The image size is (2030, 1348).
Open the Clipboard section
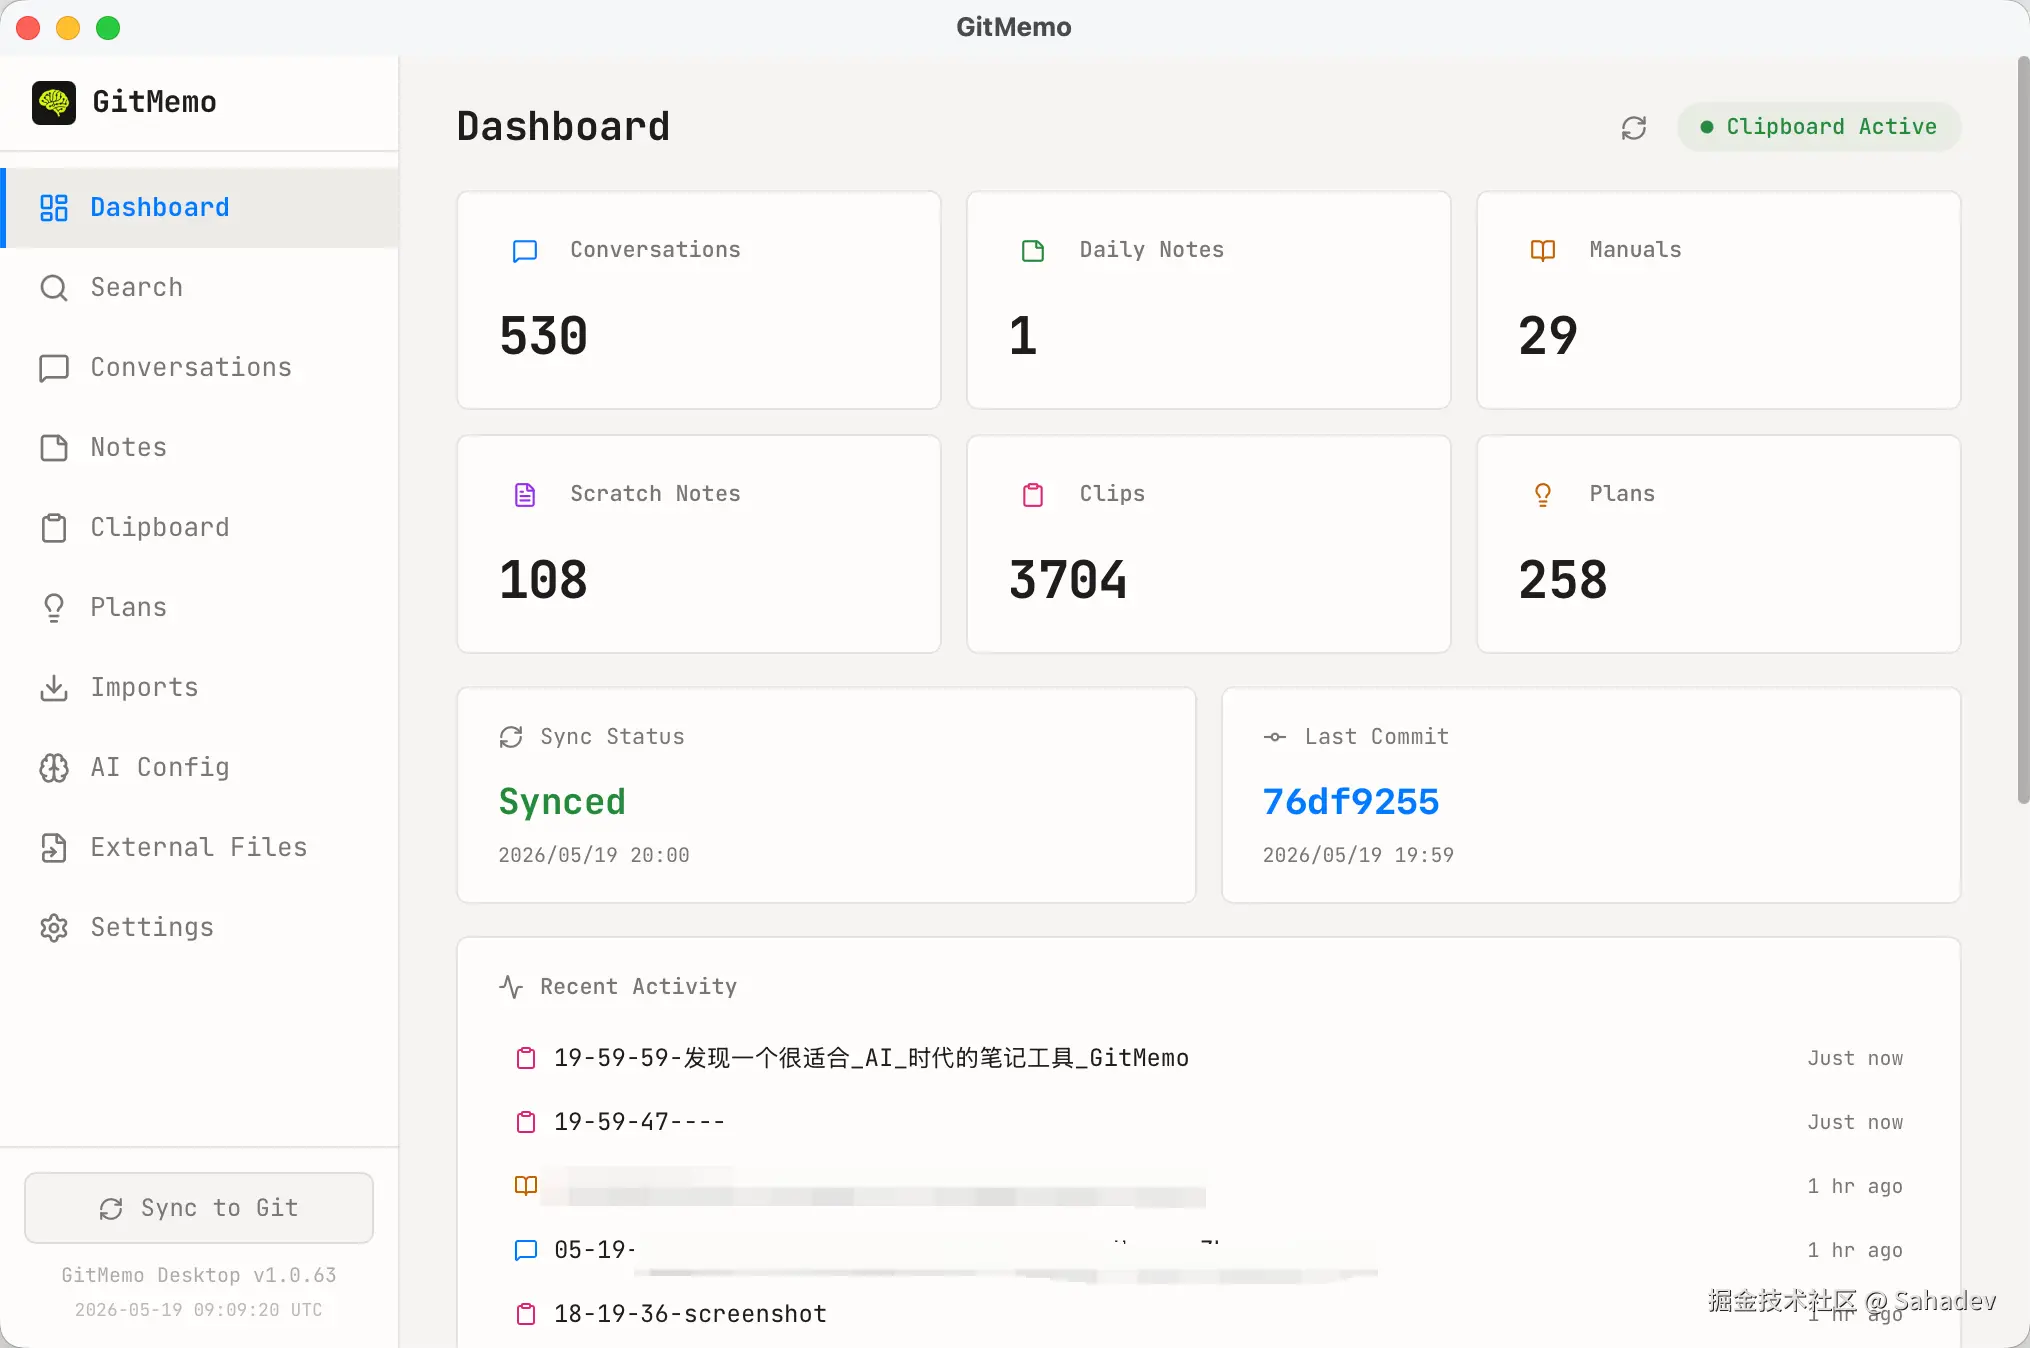pos(201,528)
